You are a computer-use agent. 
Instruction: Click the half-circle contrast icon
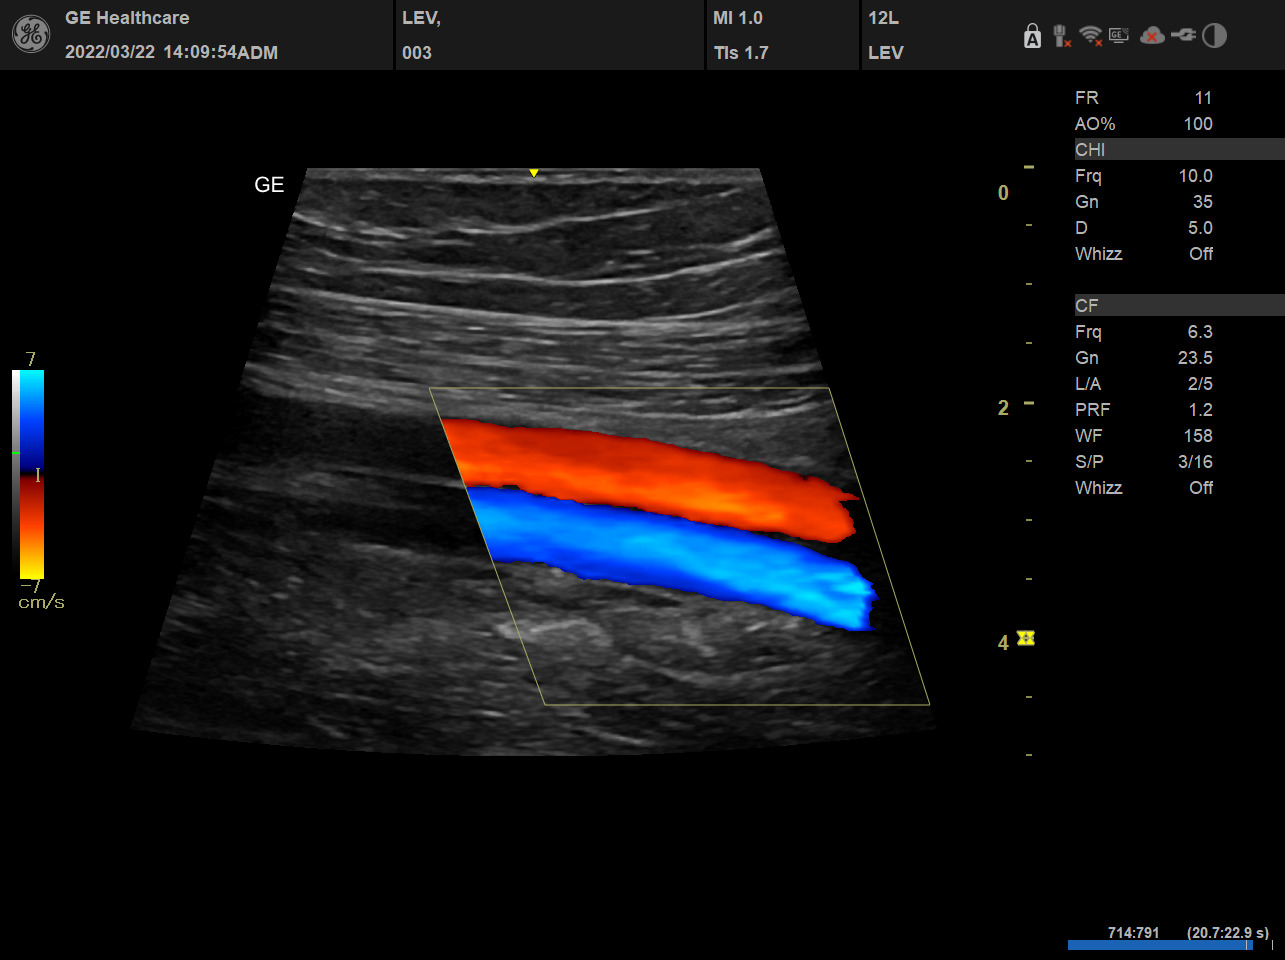click(x=1214, y=36)
